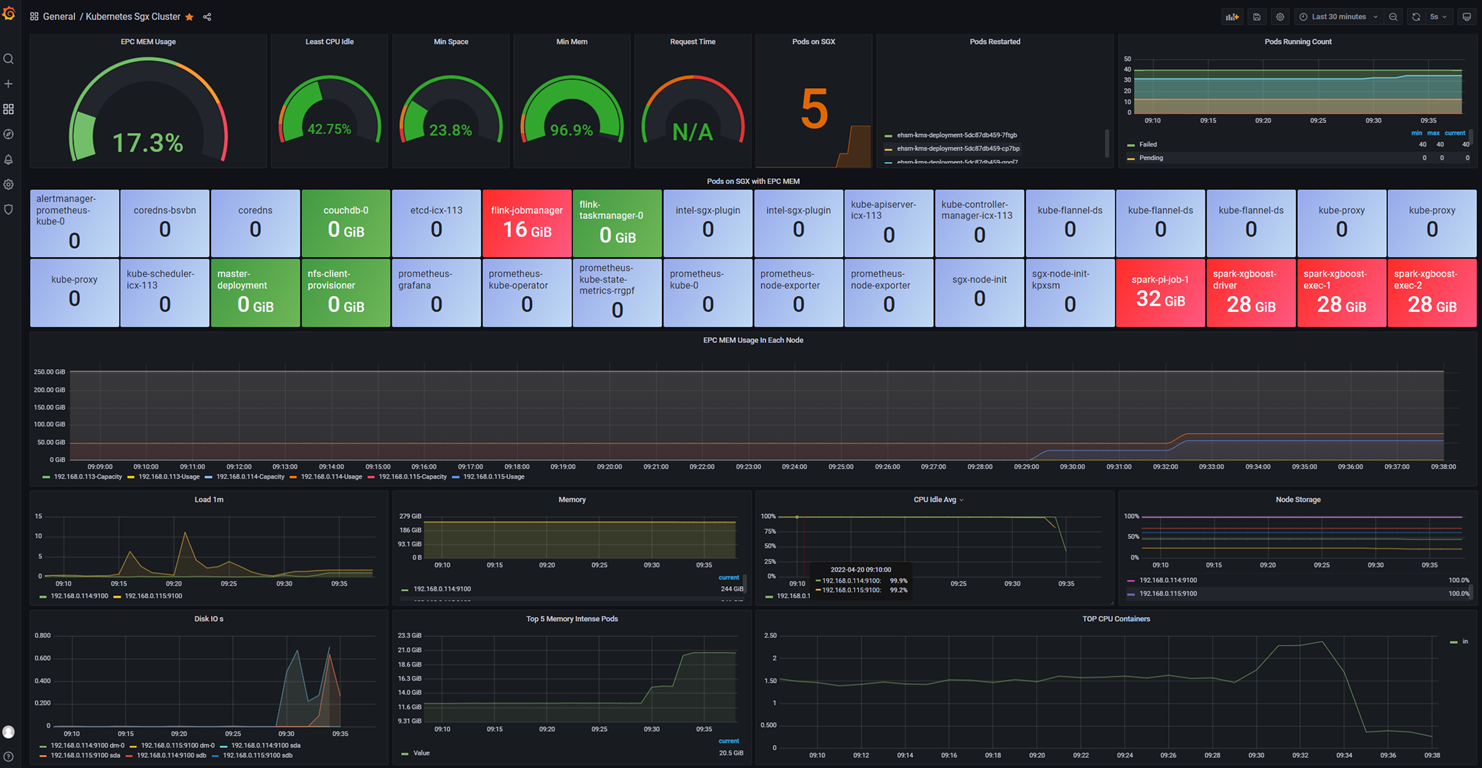1482x768 pixels.
Task: Select the spark-xgboost-exec-2 tile
Action: [x=1432, y=293]
